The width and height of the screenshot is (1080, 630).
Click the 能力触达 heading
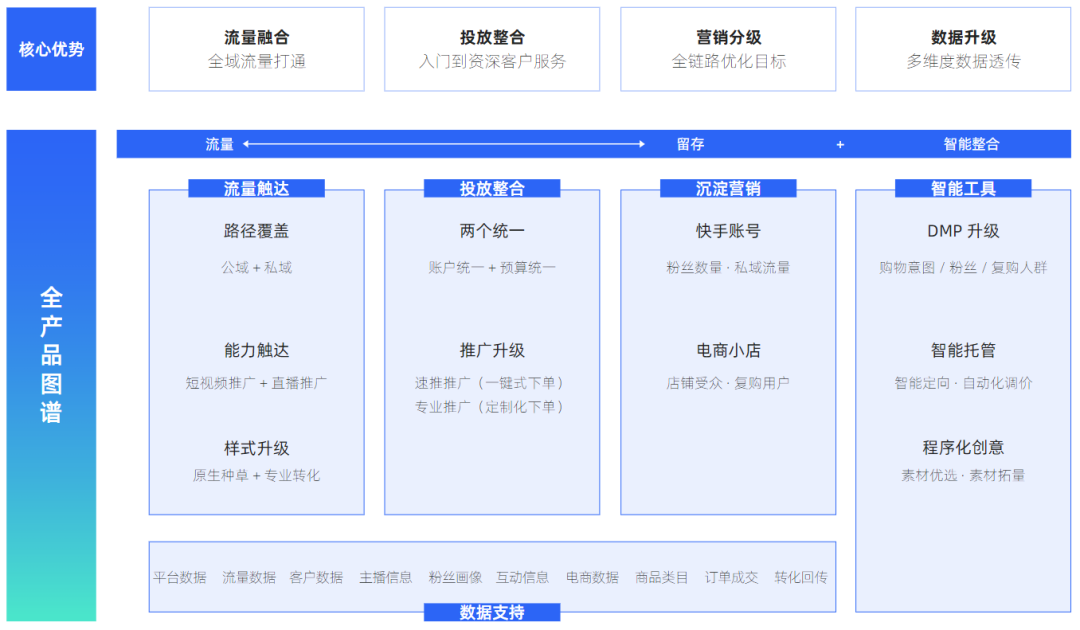pyautogui.click(x=256, y=350)
